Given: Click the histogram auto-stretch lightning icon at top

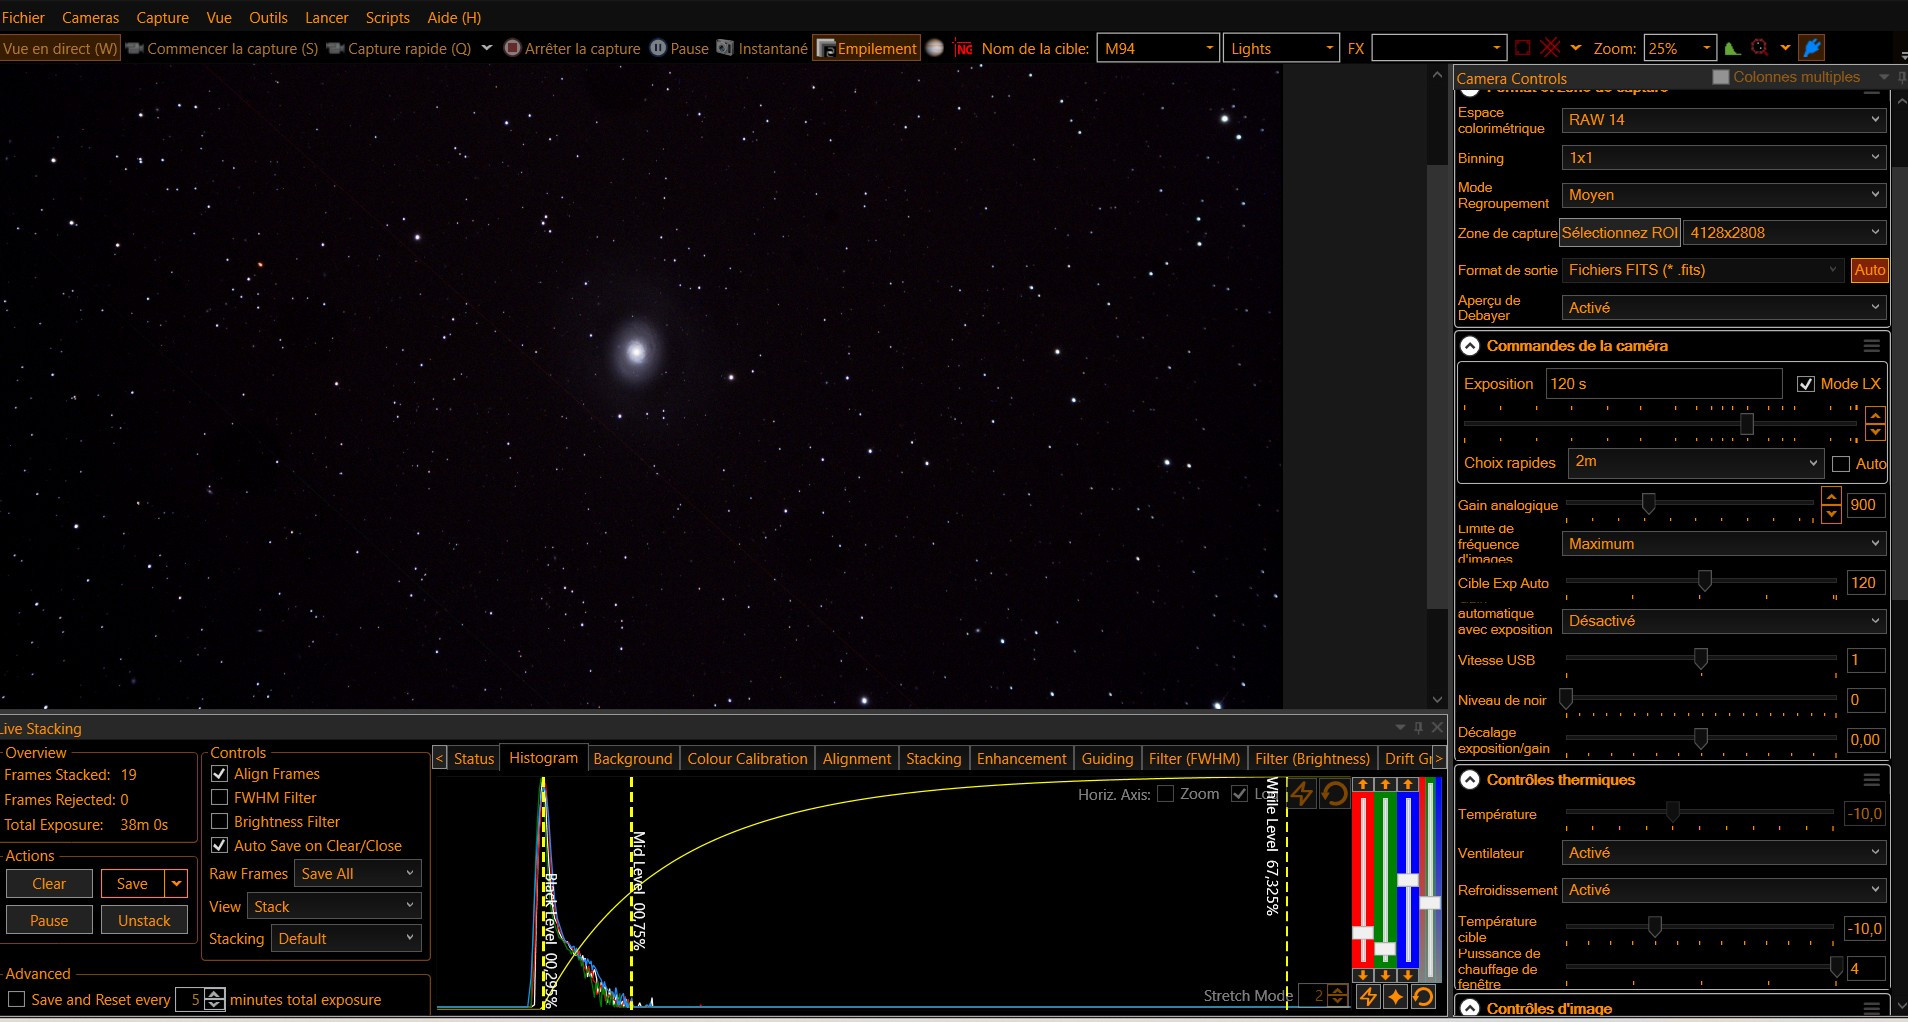Looking at the screenshot, I should pos(1301,794).
